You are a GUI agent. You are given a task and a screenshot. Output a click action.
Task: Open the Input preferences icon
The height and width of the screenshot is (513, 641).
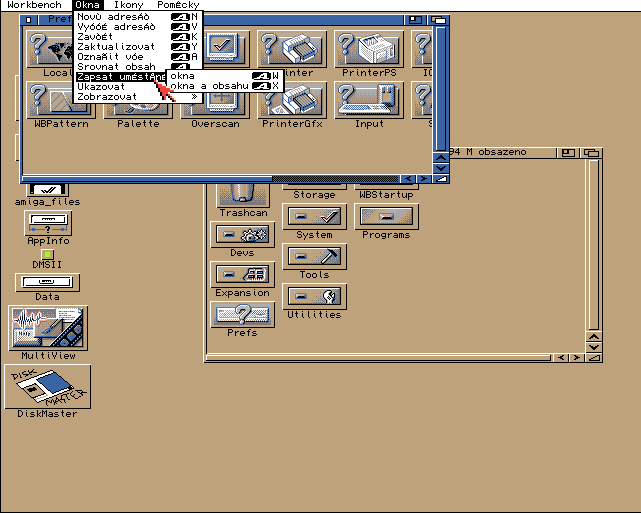click(369, 101)
